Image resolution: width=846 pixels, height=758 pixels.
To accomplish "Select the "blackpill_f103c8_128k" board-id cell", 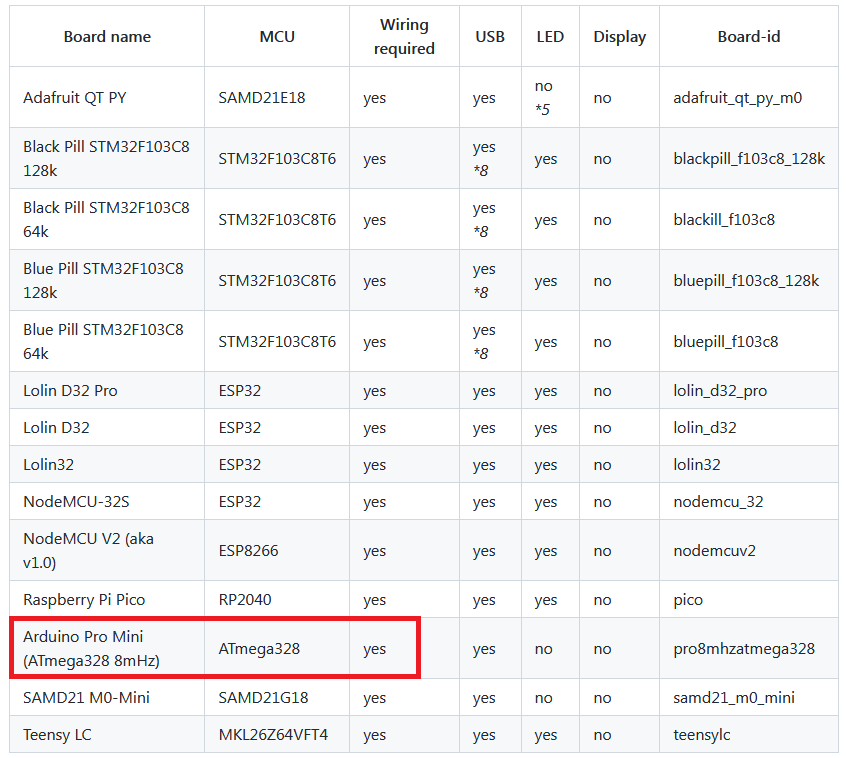I will pyautogui.click(x=749, y=159).
